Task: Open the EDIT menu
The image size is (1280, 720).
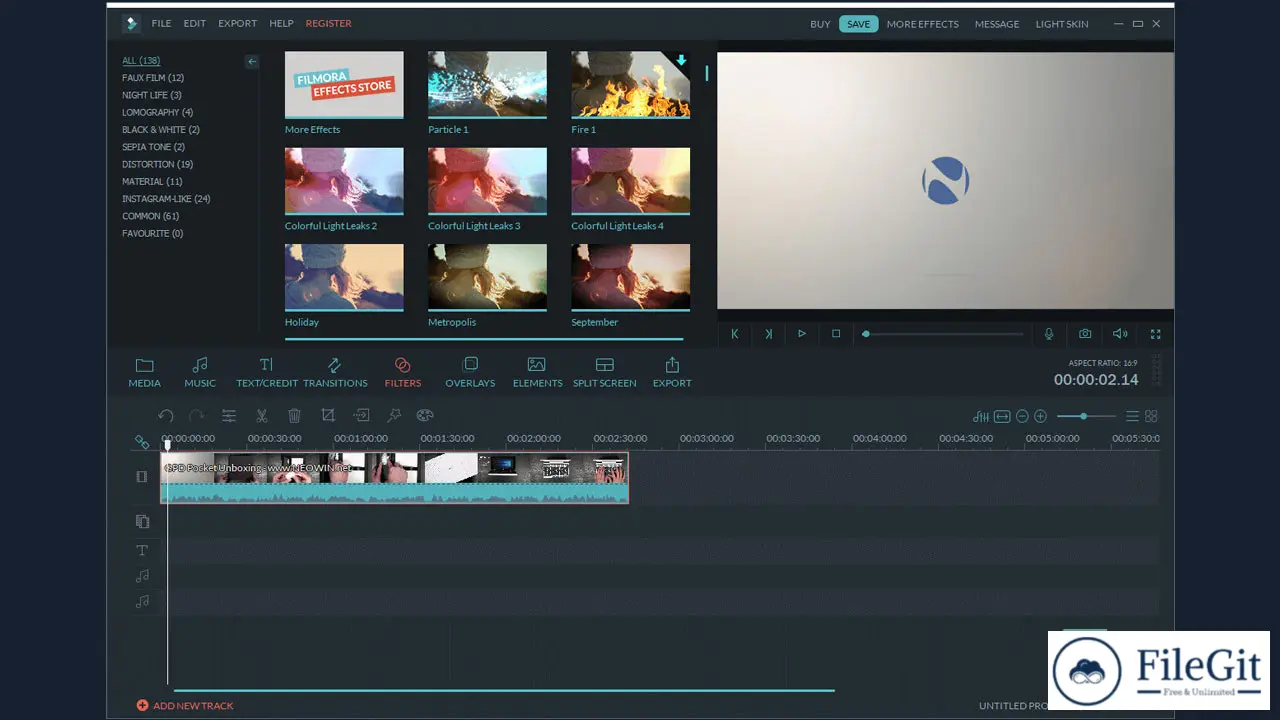Action: click(195, 23)
